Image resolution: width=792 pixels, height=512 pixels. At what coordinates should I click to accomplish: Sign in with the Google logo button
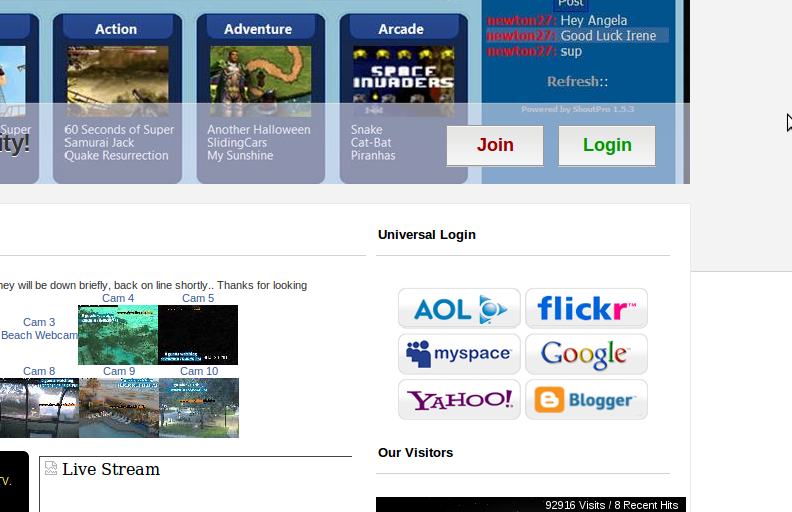click(586, 353)
